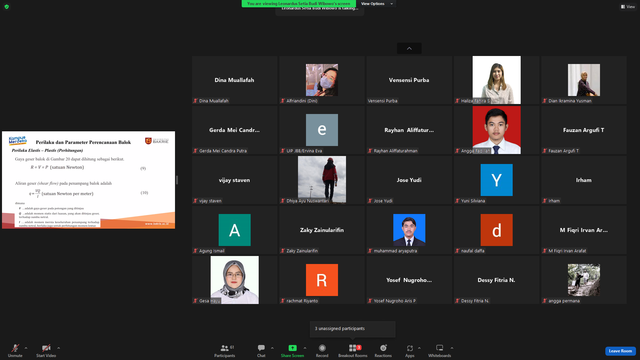Select Rayhan Aliffaturrahman's tile
The height and width of the screenshot is (360, 640).
tap(409, 130)
